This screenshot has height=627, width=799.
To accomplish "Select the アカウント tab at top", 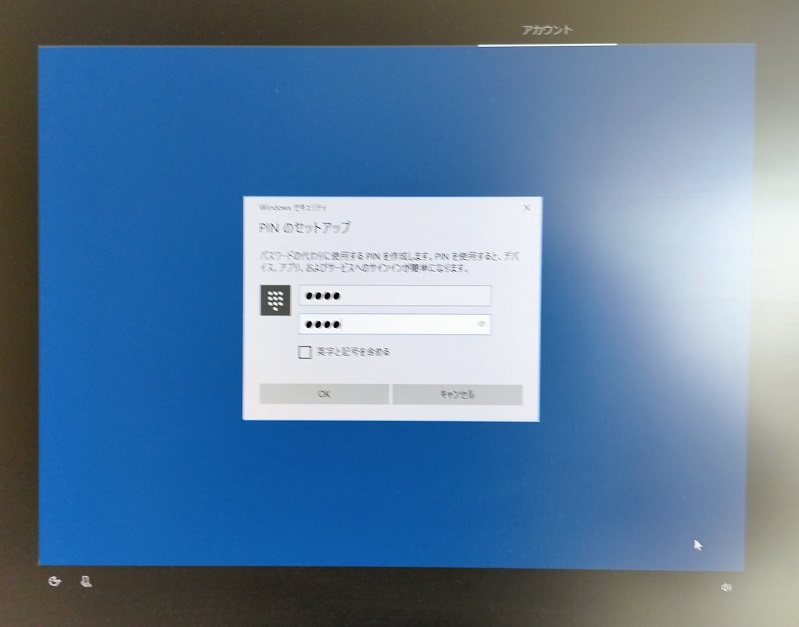I will (x=547, y=31).
